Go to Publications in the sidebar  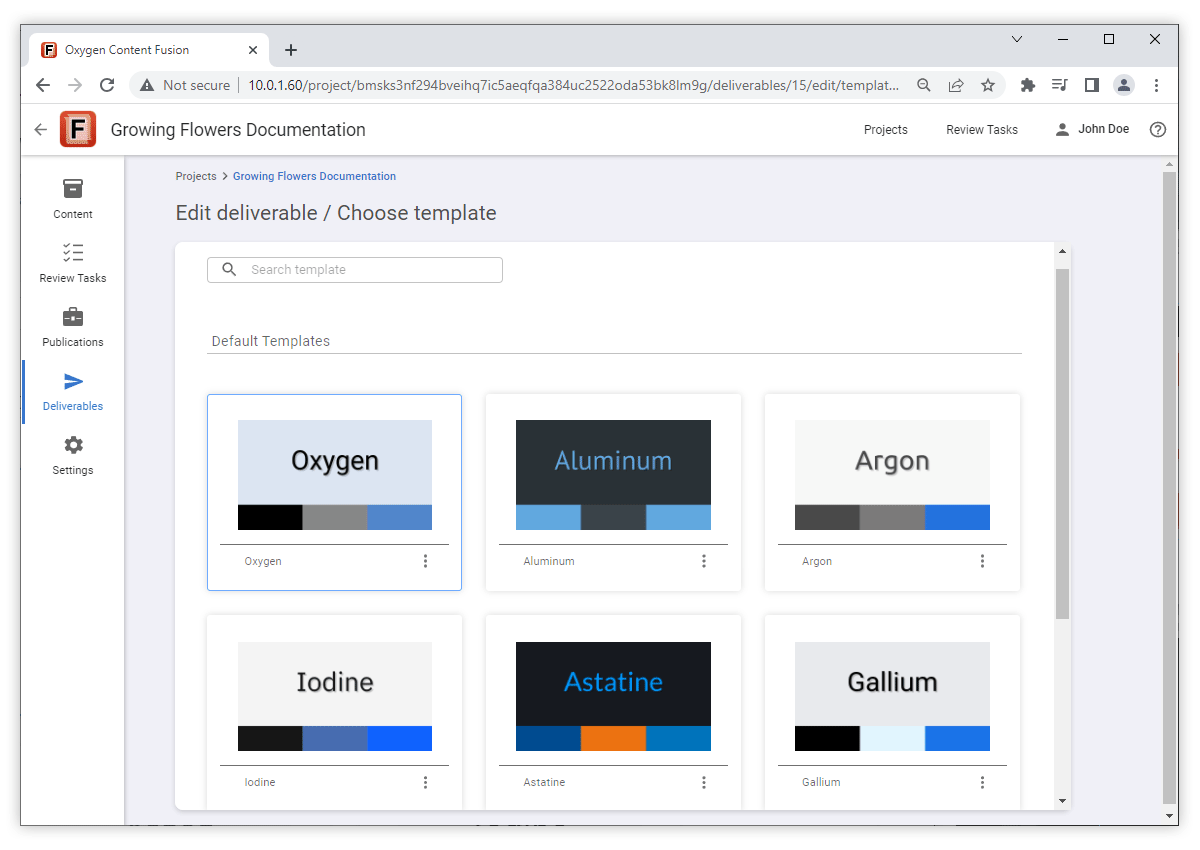pyautogui.click(x=73, y=327)
